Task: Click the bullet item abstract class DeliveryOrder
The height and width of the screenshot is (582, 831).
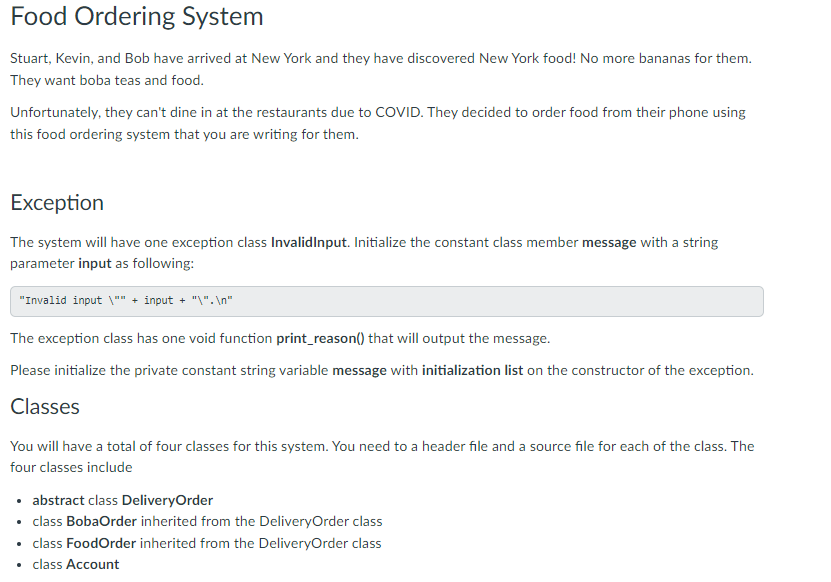Action: (x=122, y=500)
